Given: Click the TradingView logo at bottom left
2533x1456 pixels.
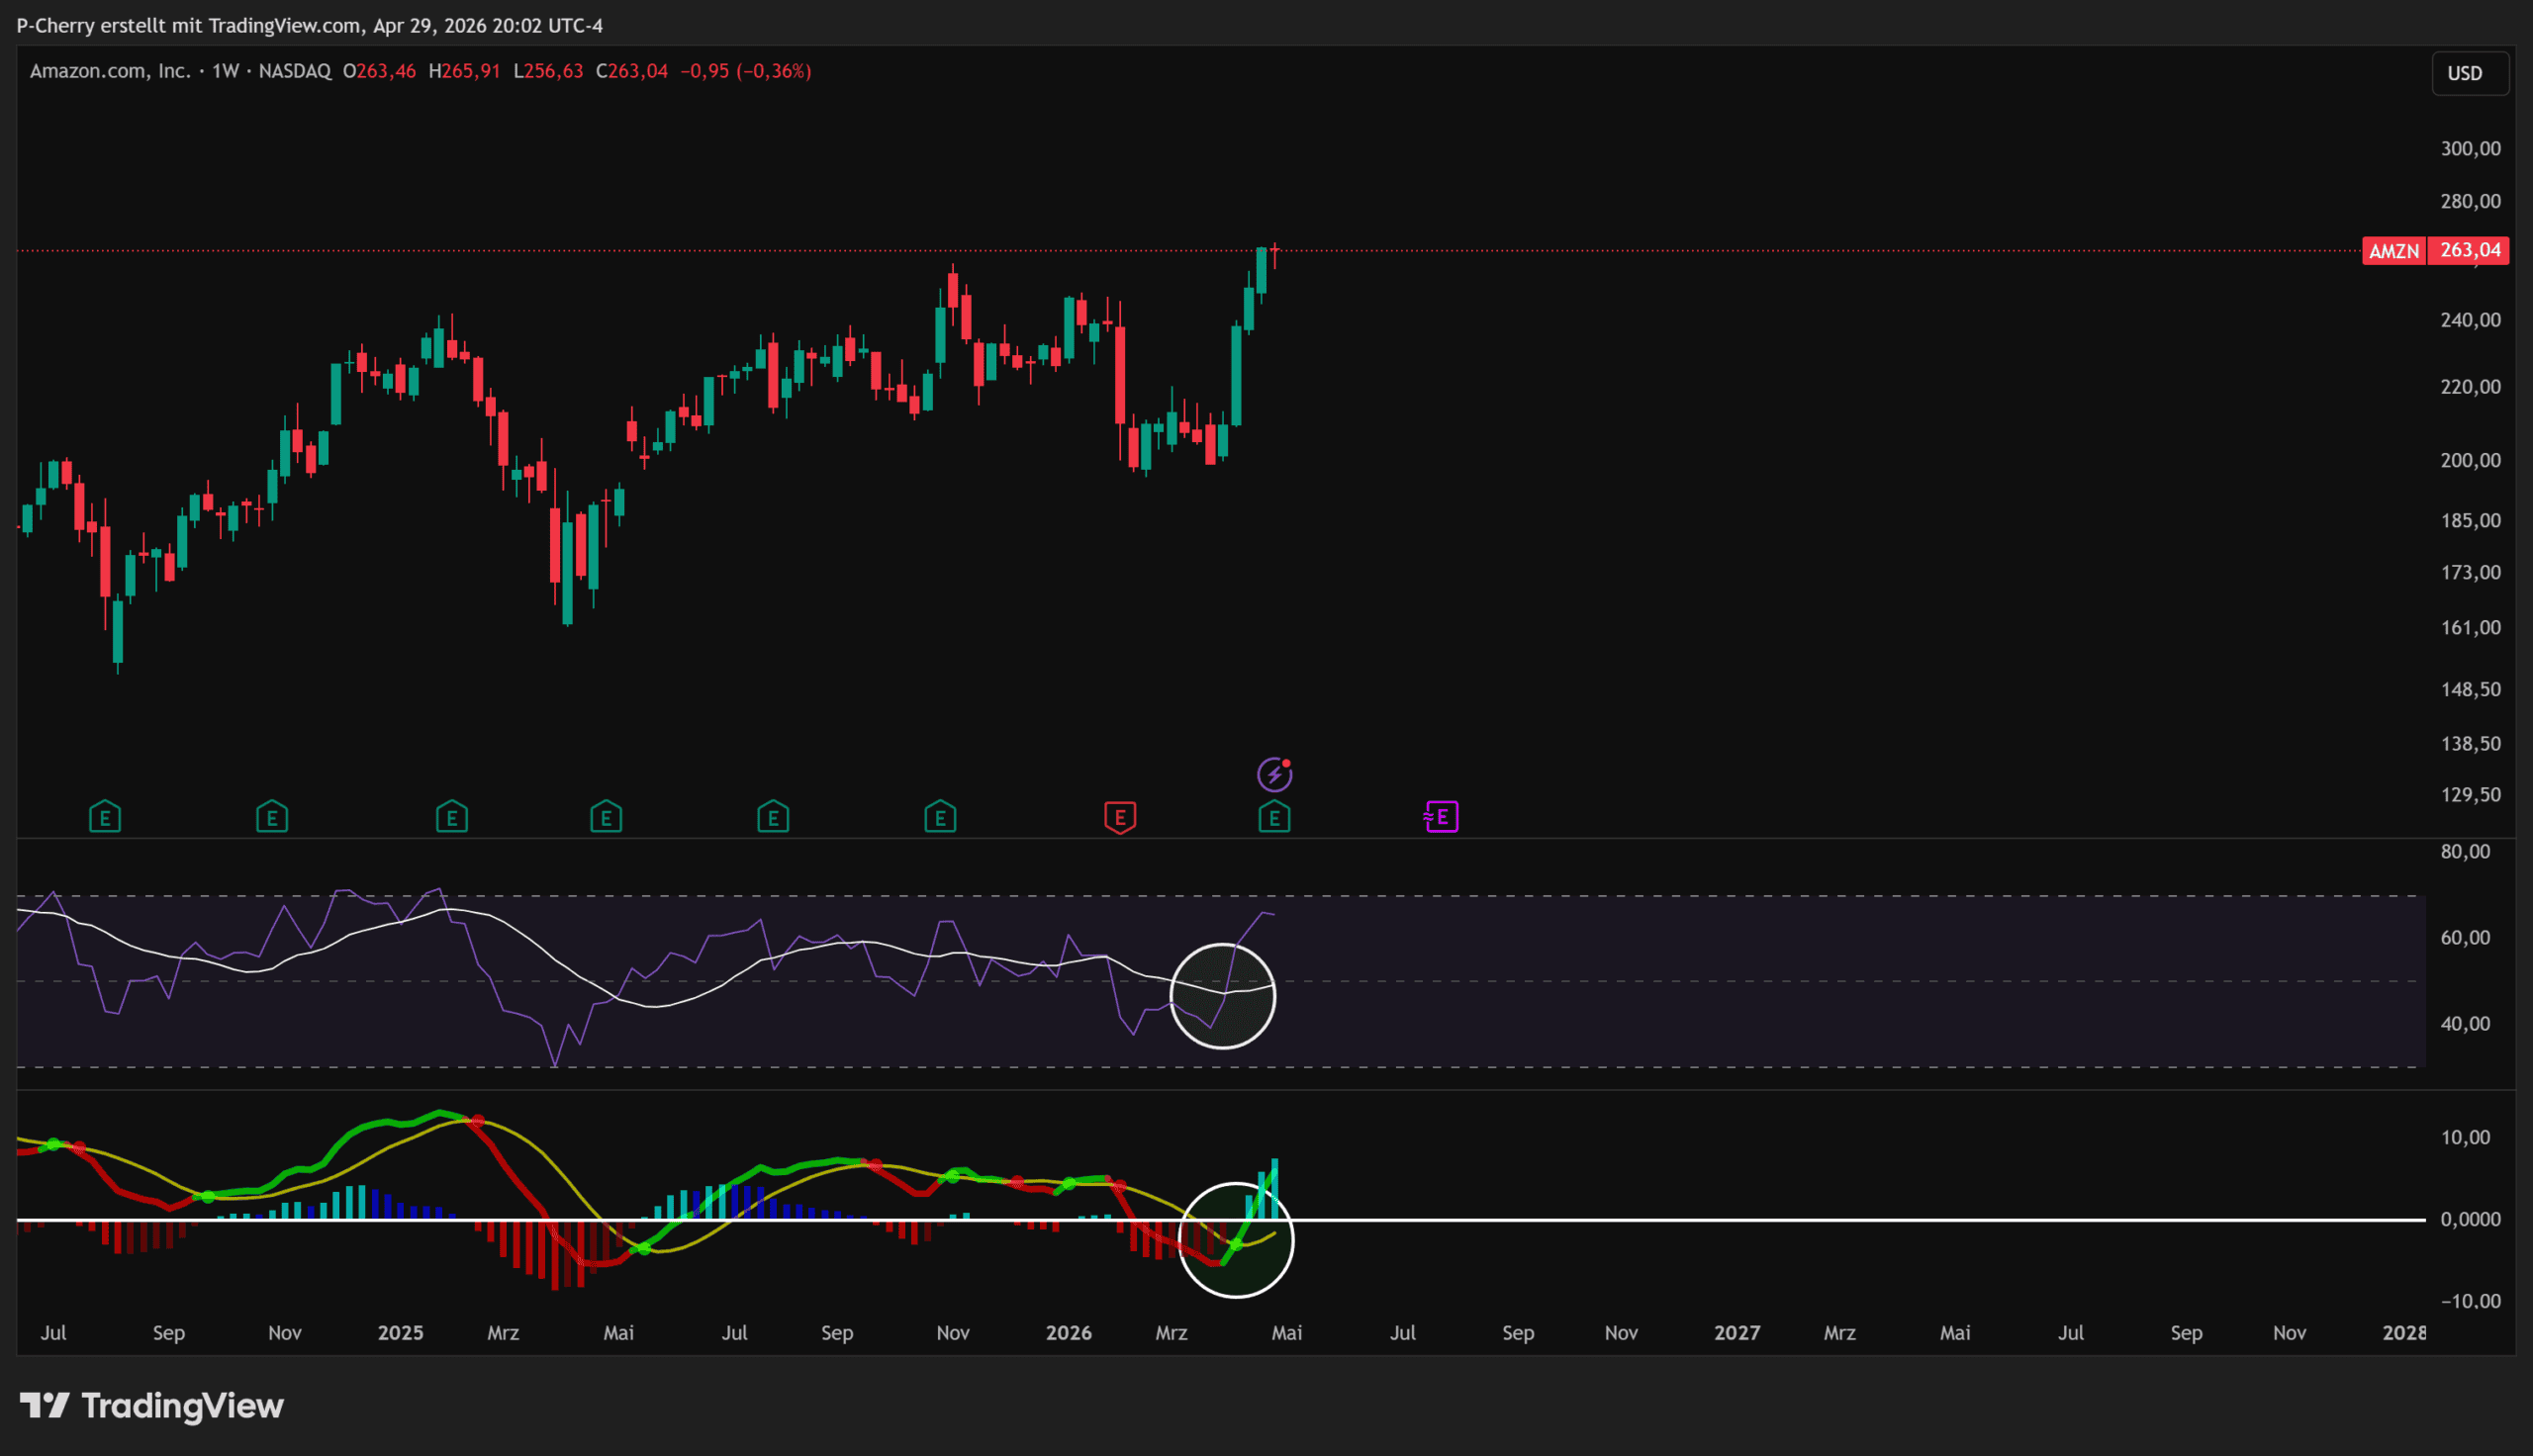Looking at the screenshot, I should coord(152,1406).
